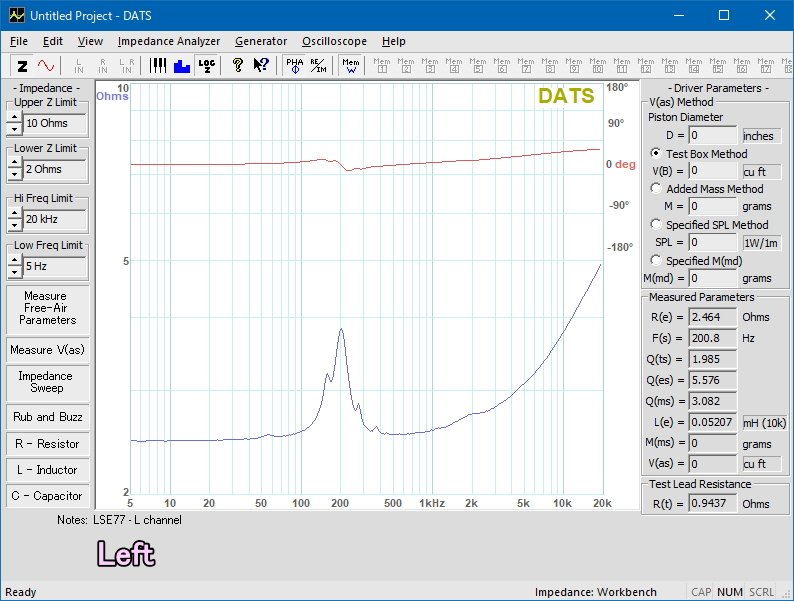
Task: Select memory slot Mem 7 icon
Action: (526, 65)
